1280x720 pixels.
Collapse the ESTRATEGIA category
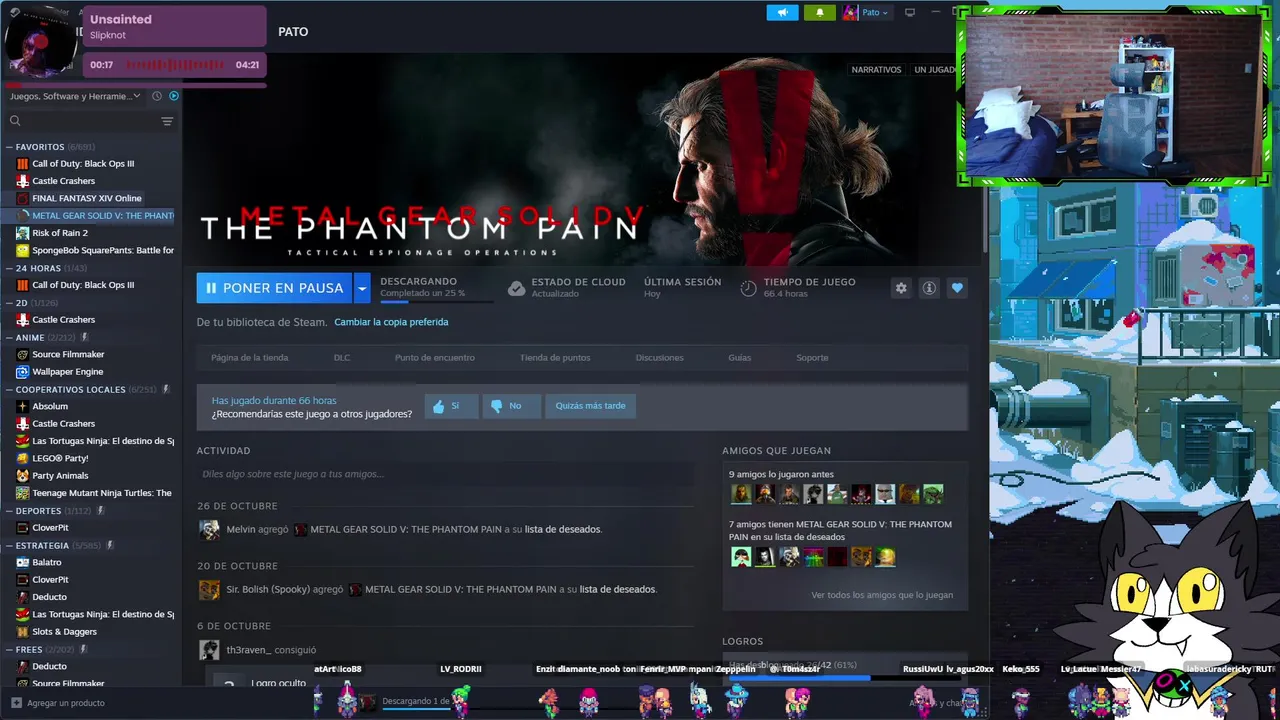point(9,546)
